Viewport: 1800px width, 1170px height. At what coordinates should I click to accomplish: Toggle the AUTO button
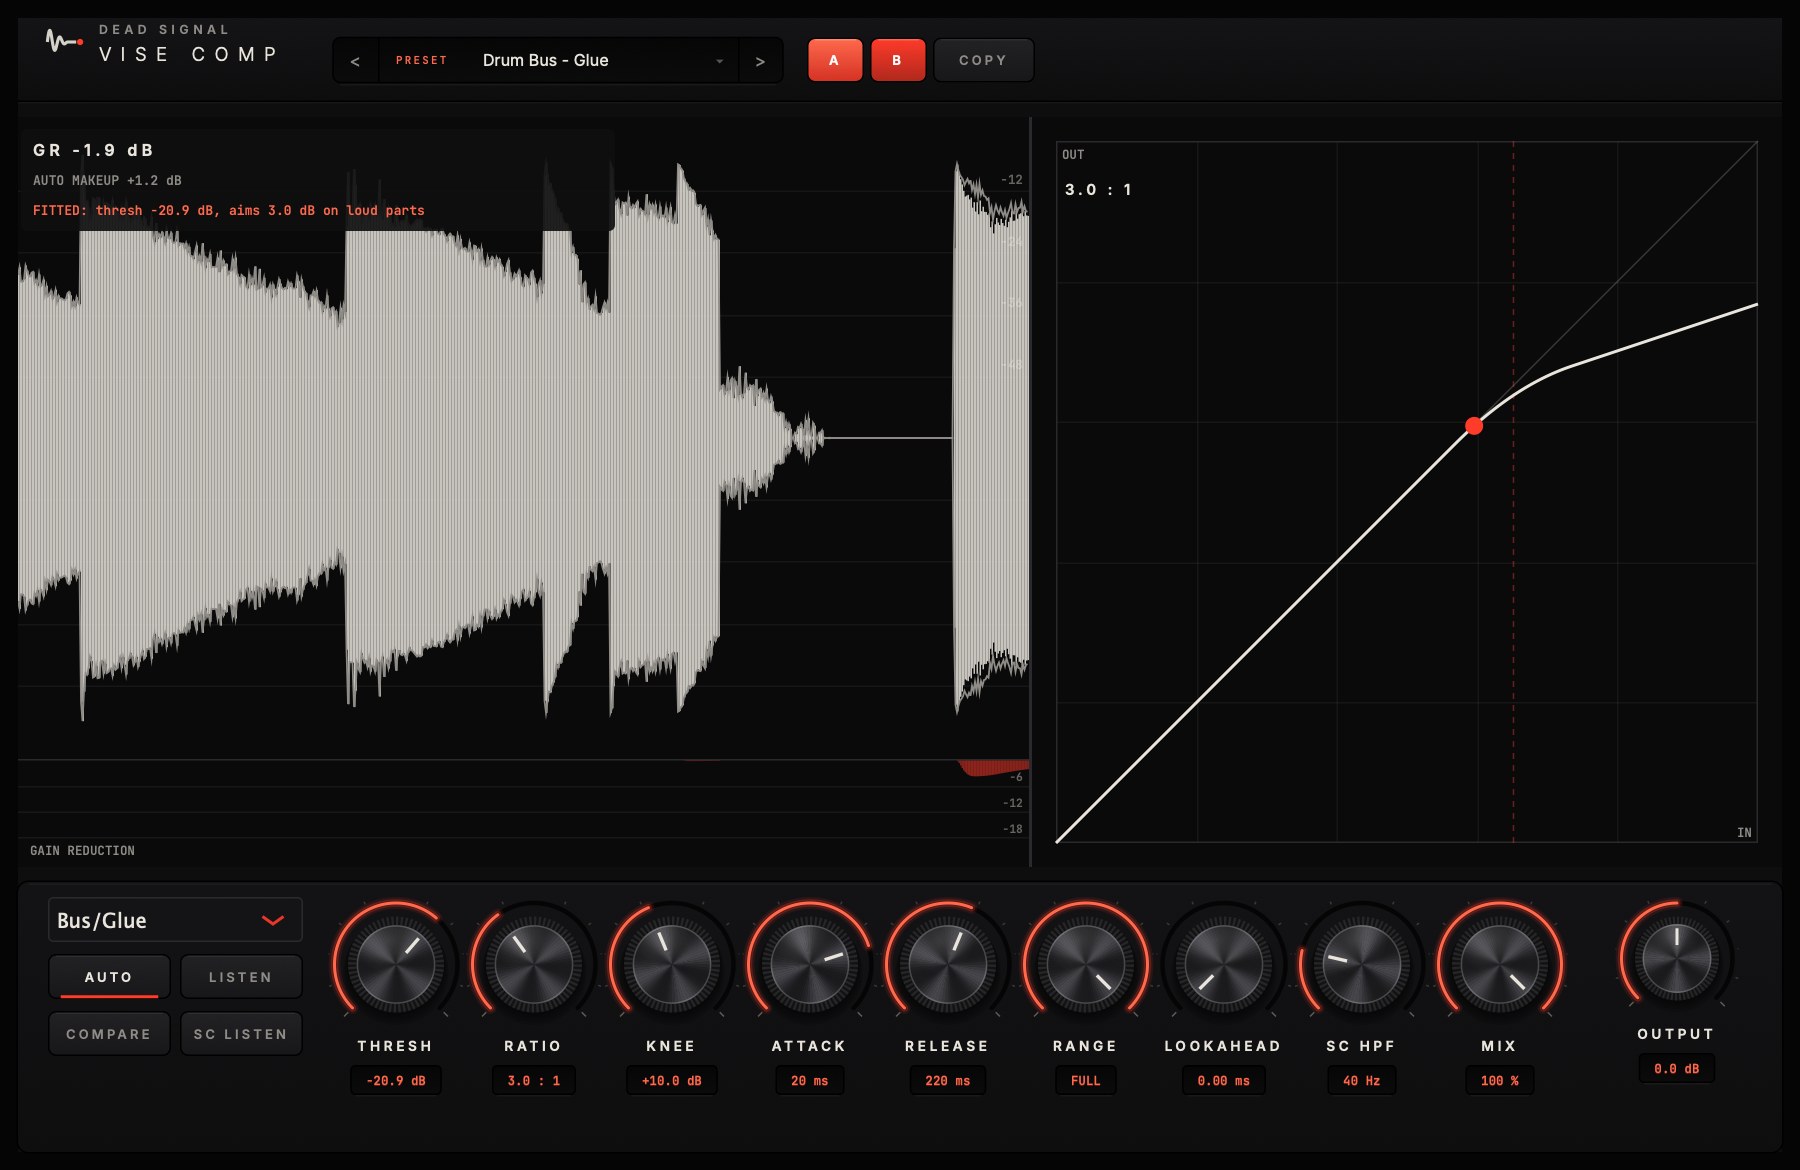pyautogui.click(x=109, y=977)
